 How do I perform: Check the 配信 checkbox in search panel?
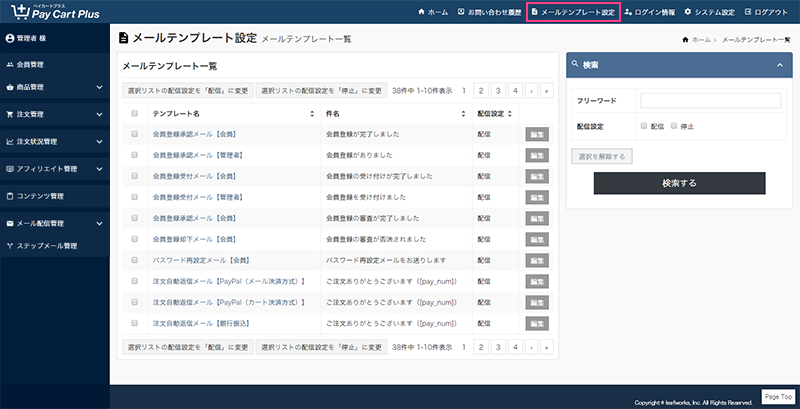[644, 126]
